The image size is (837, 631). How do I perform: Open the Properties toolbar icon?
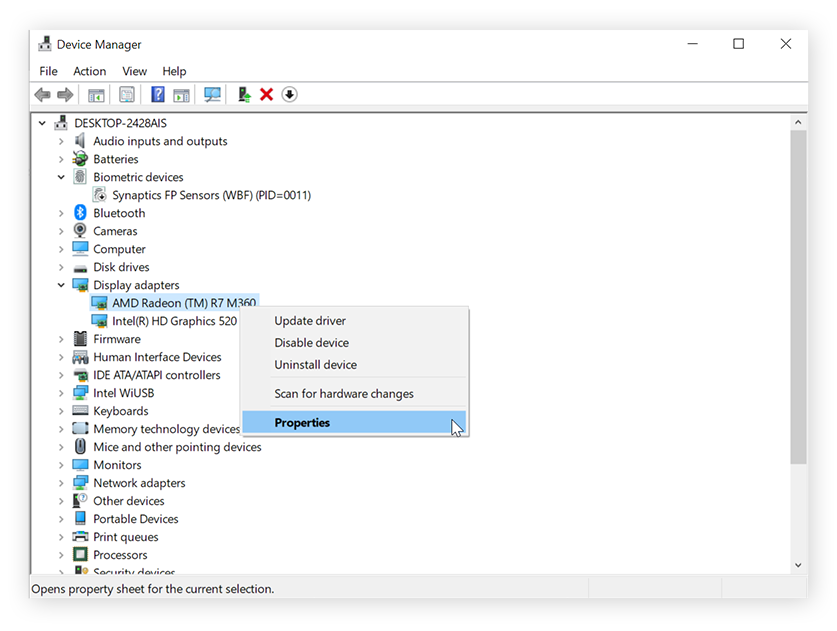pyautogui.click(x=127, y=95)
